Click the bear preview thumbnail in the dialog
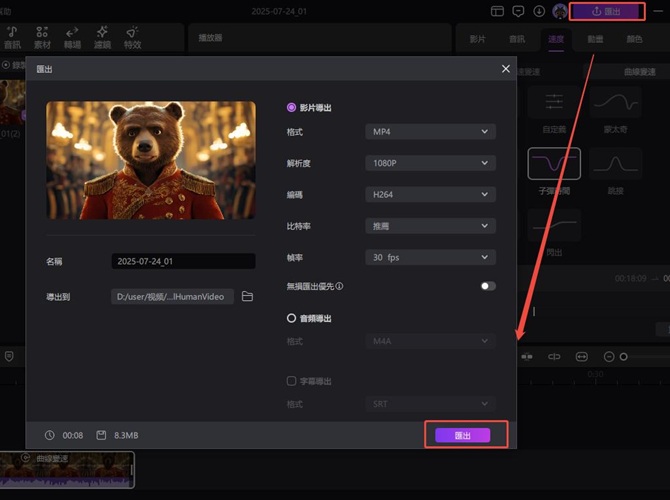This screenshot has height=500, width=670. [x=151, y=160]
